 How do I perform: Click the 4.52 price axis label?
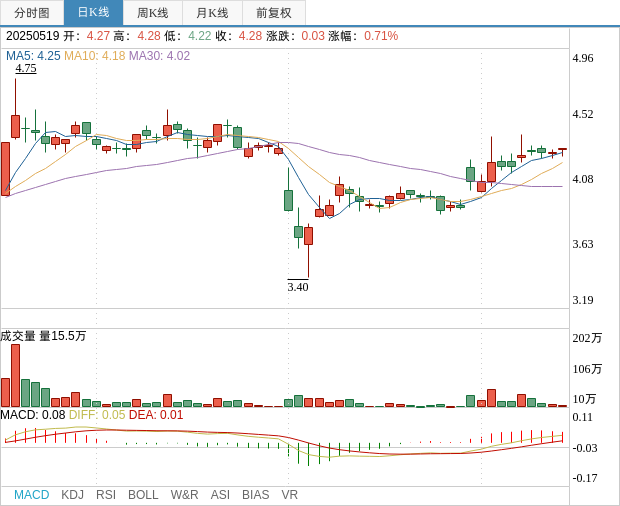click(x=583, y=114)
